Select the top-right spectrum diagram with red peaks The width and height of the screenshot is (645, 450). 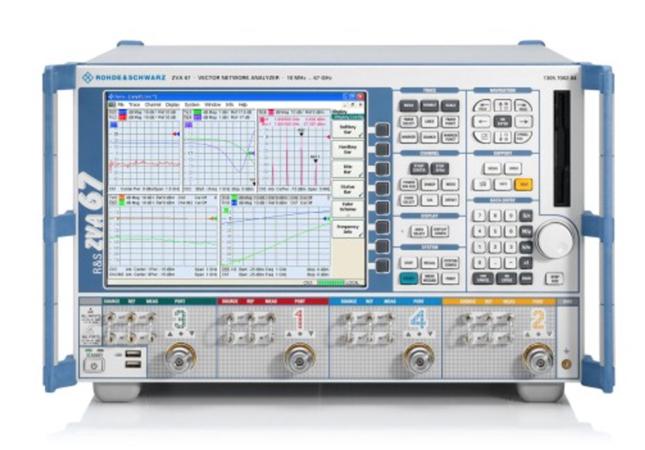click(294, 150)
